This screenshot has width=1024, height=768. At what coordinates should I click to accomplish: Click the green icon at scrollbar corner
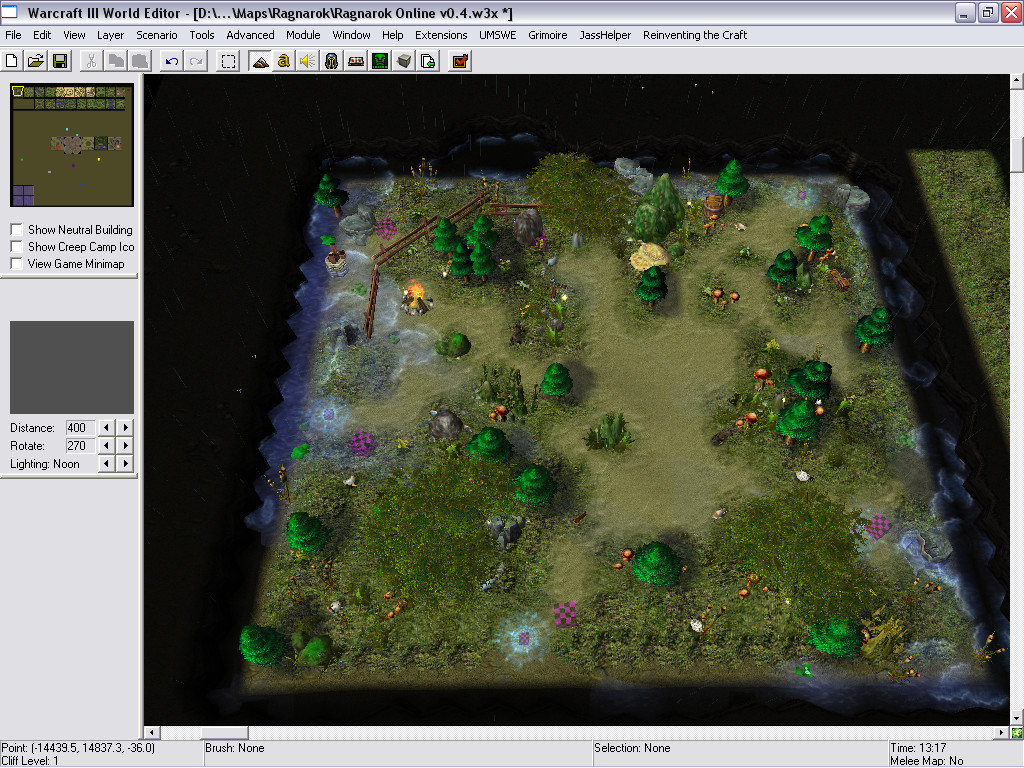[1017, 733]
